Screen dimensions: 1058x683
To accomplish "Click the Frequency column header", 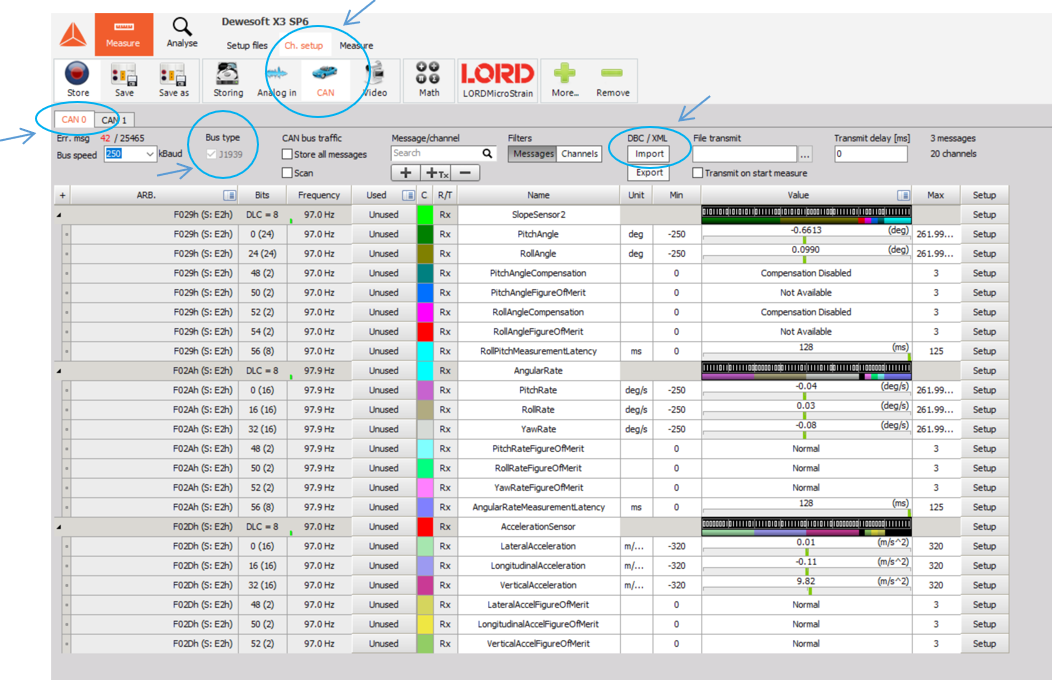I will [x=319, y=195].
